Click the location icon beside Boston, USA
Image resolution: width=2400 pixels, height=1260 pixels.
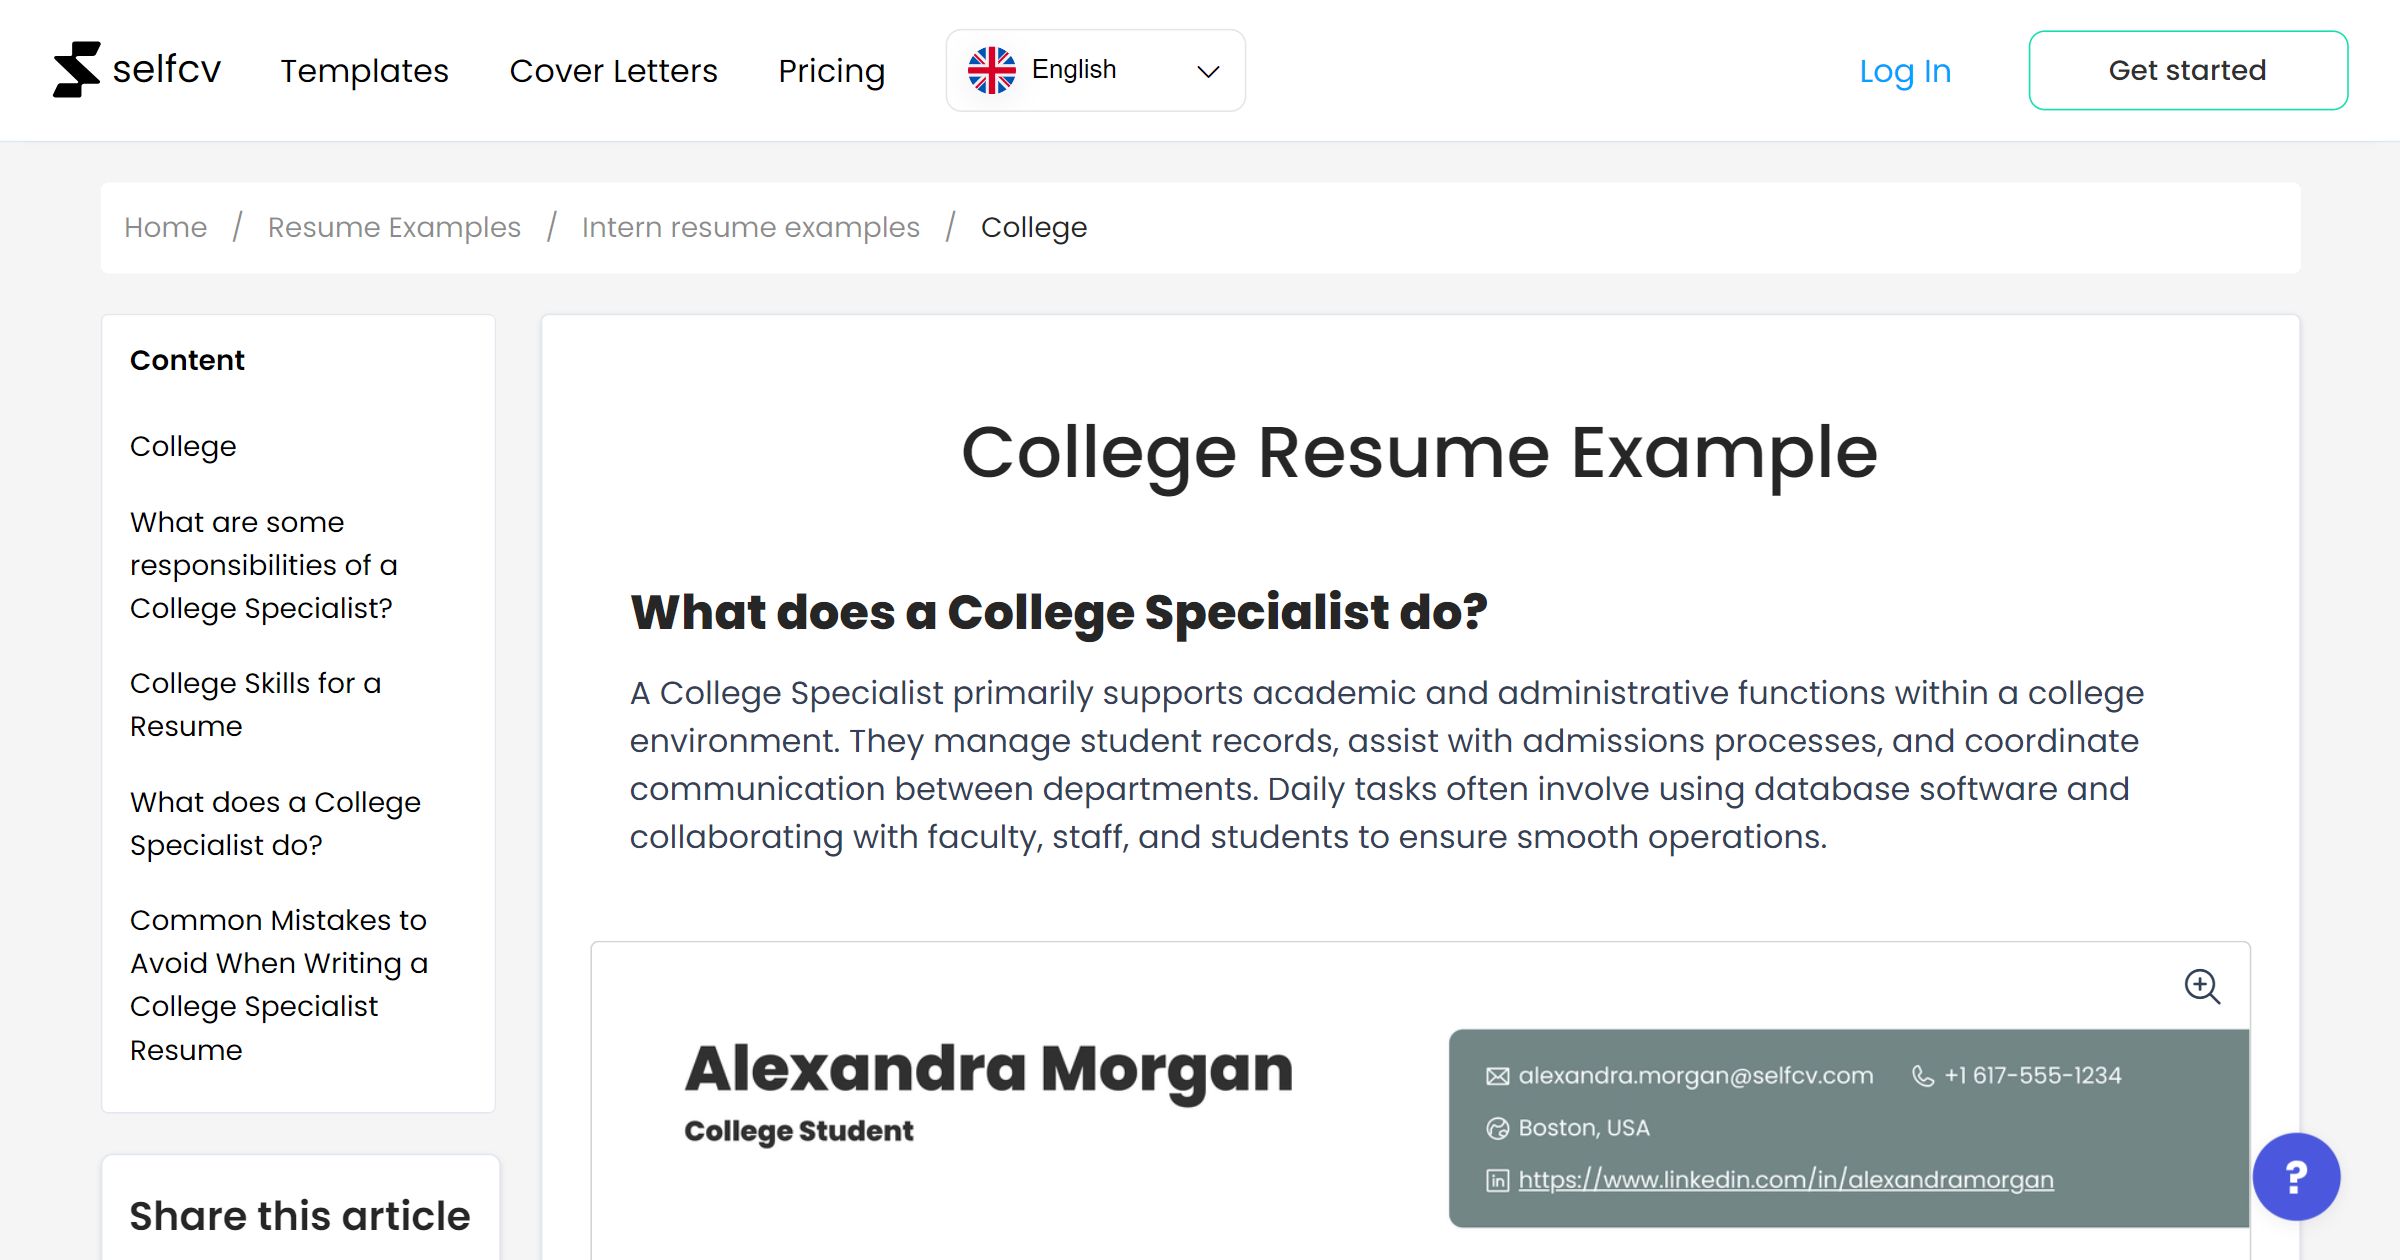1496,1128
